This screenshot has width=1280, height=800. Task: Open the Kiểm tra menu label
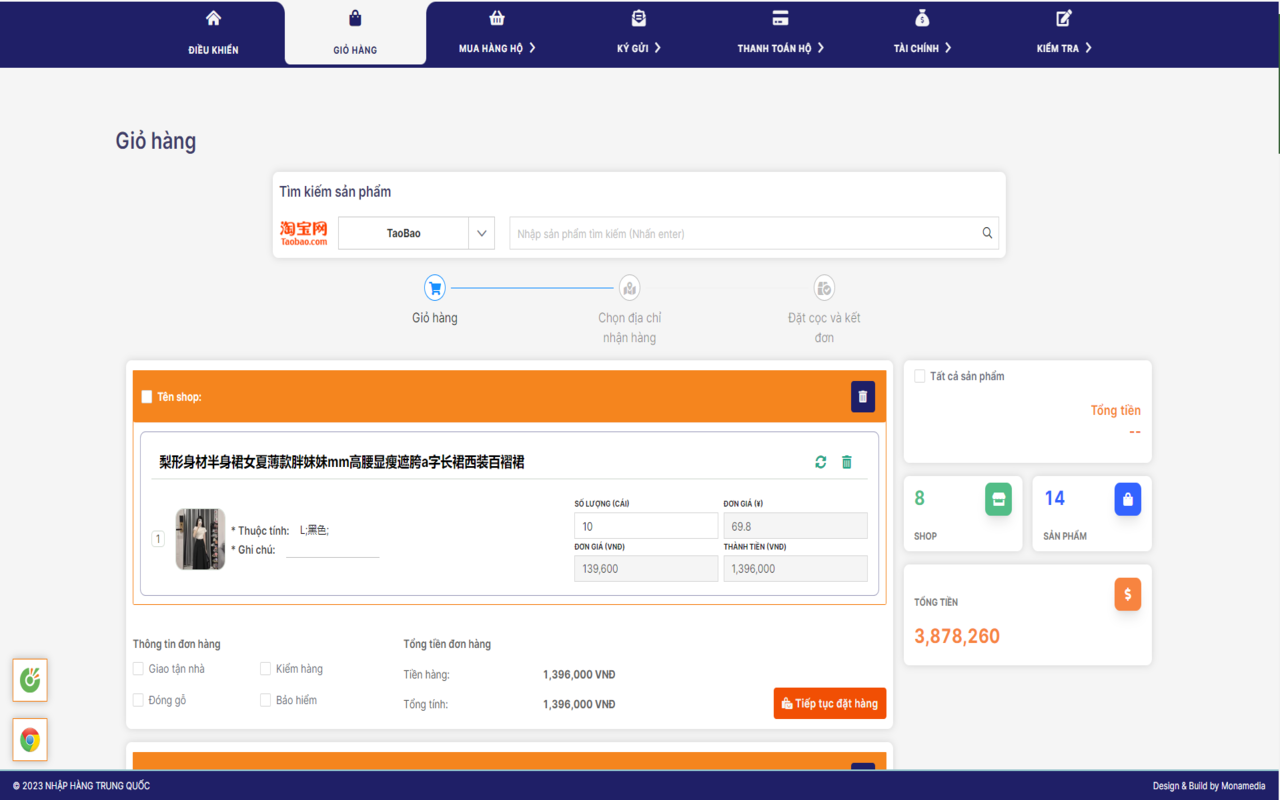(1058, 48)
